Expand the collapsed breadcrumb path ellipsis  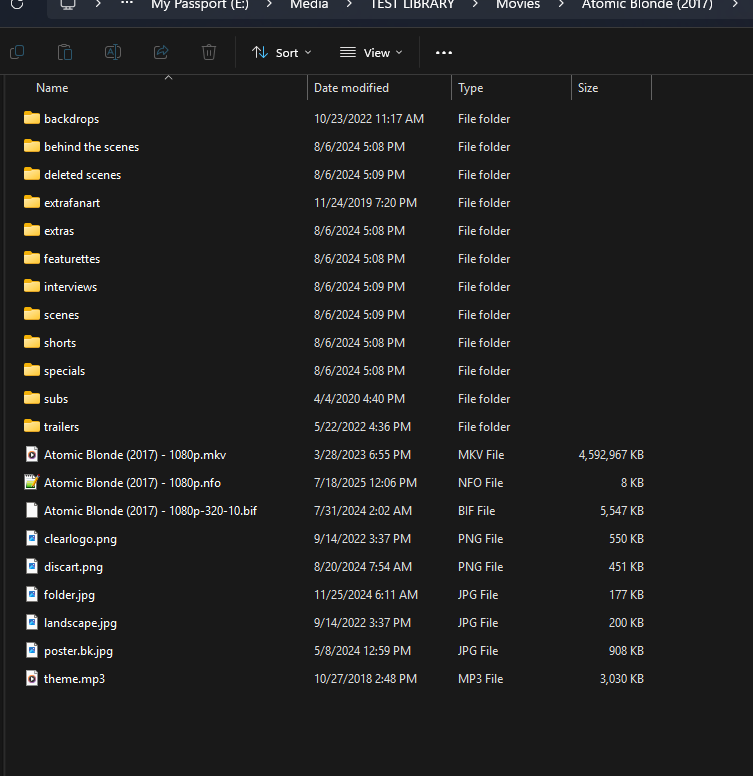click(127, 5)
